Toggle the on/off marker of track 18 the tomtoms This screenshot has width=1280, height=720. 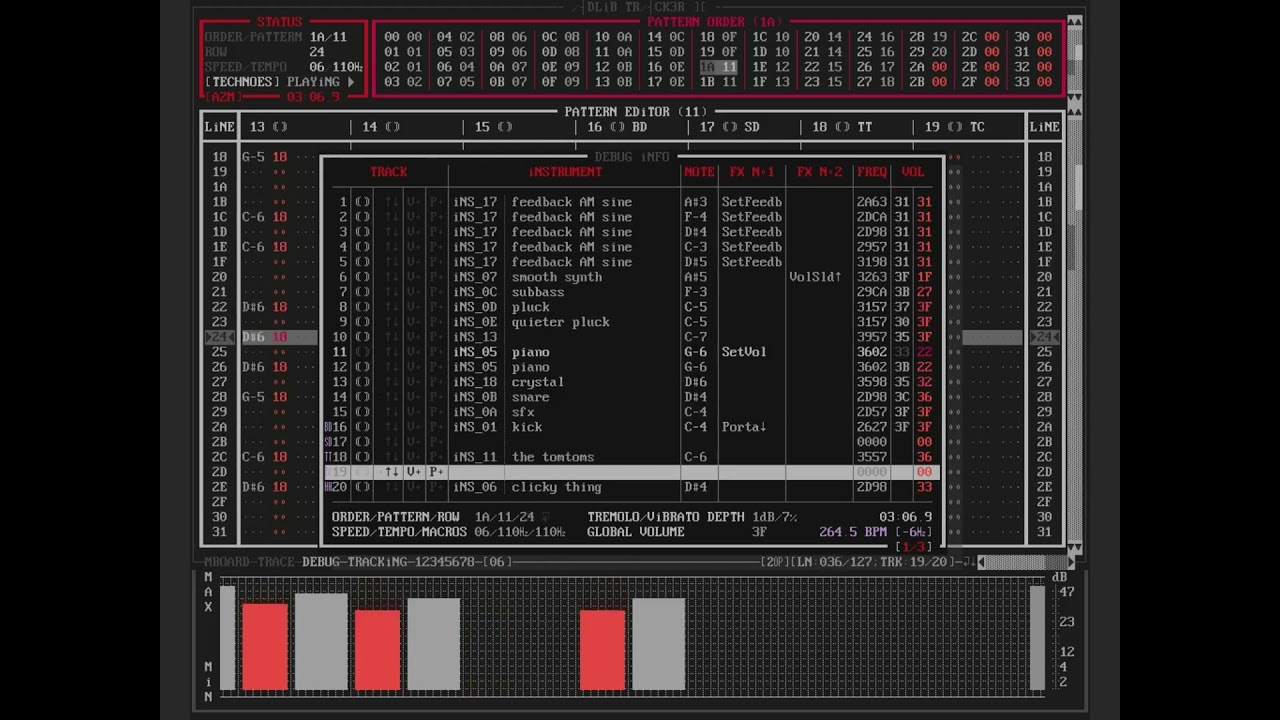coord(362,457)
